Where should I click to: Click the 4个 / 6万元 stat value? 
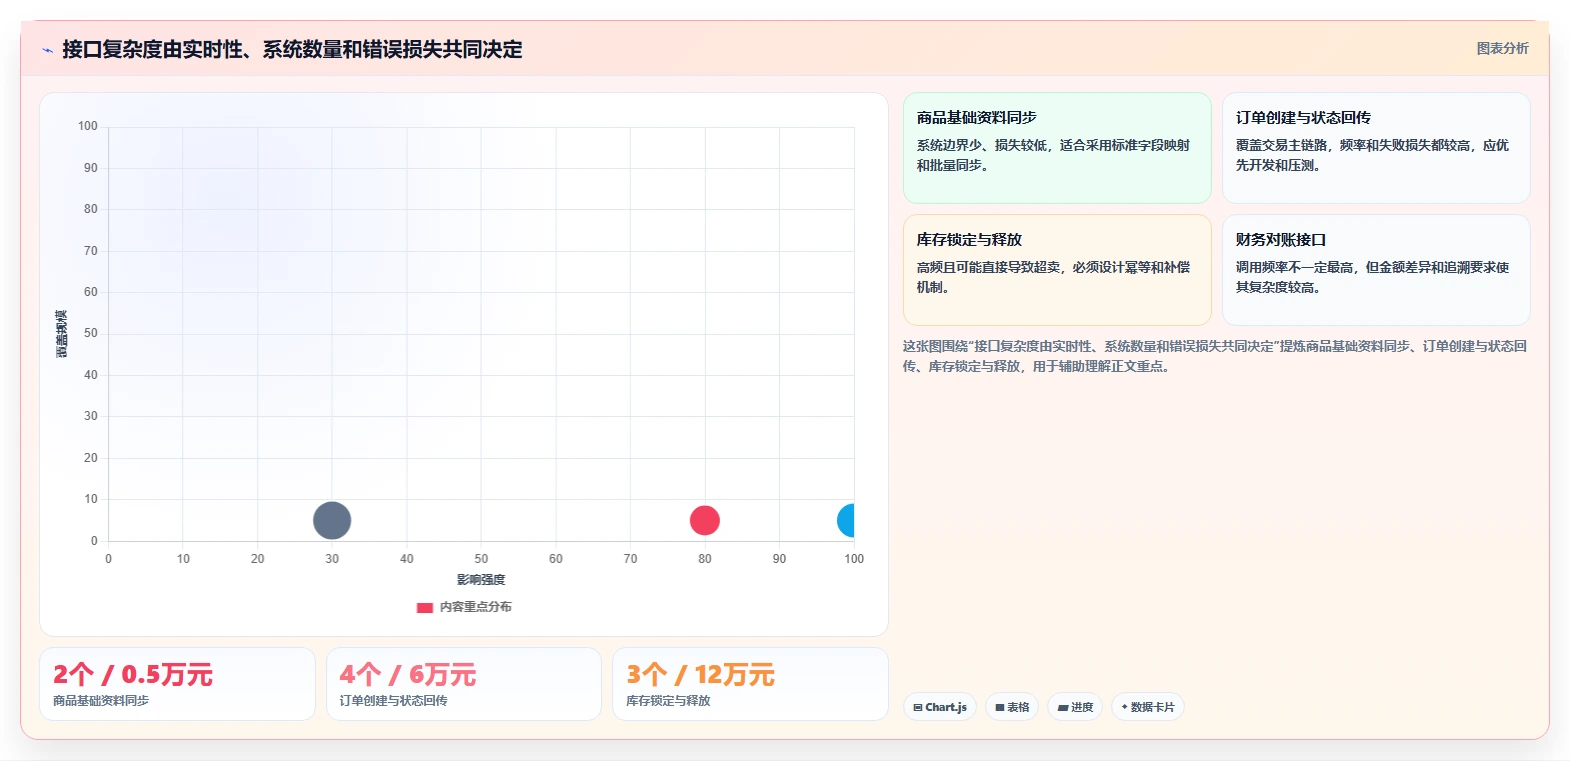(x=408, y=675)
